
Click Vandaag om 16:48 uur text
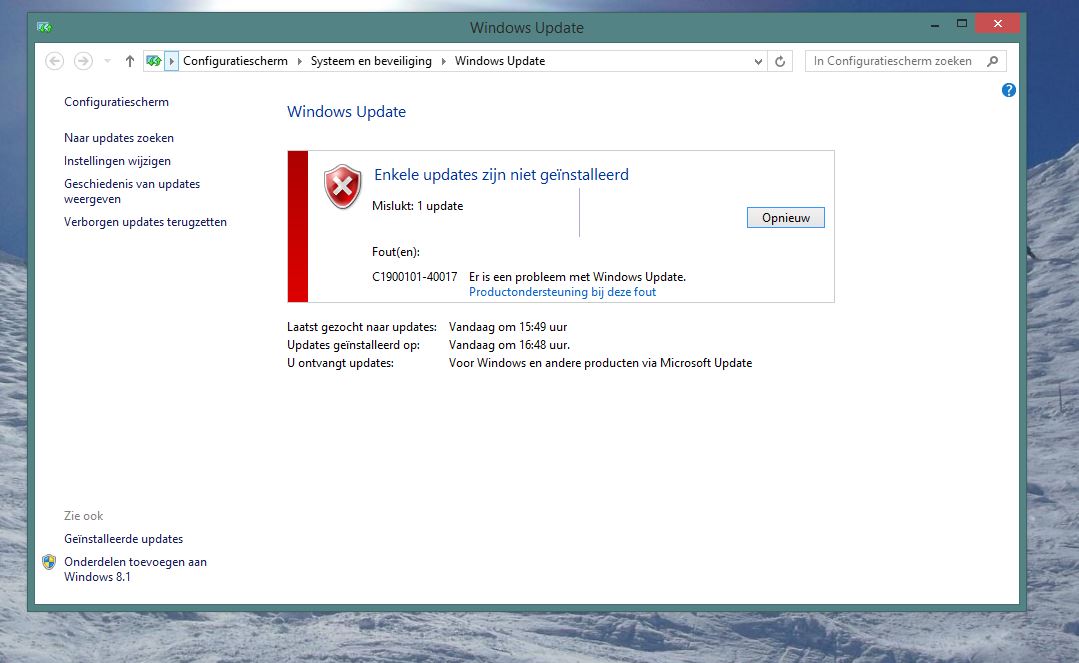pos(509,345)
